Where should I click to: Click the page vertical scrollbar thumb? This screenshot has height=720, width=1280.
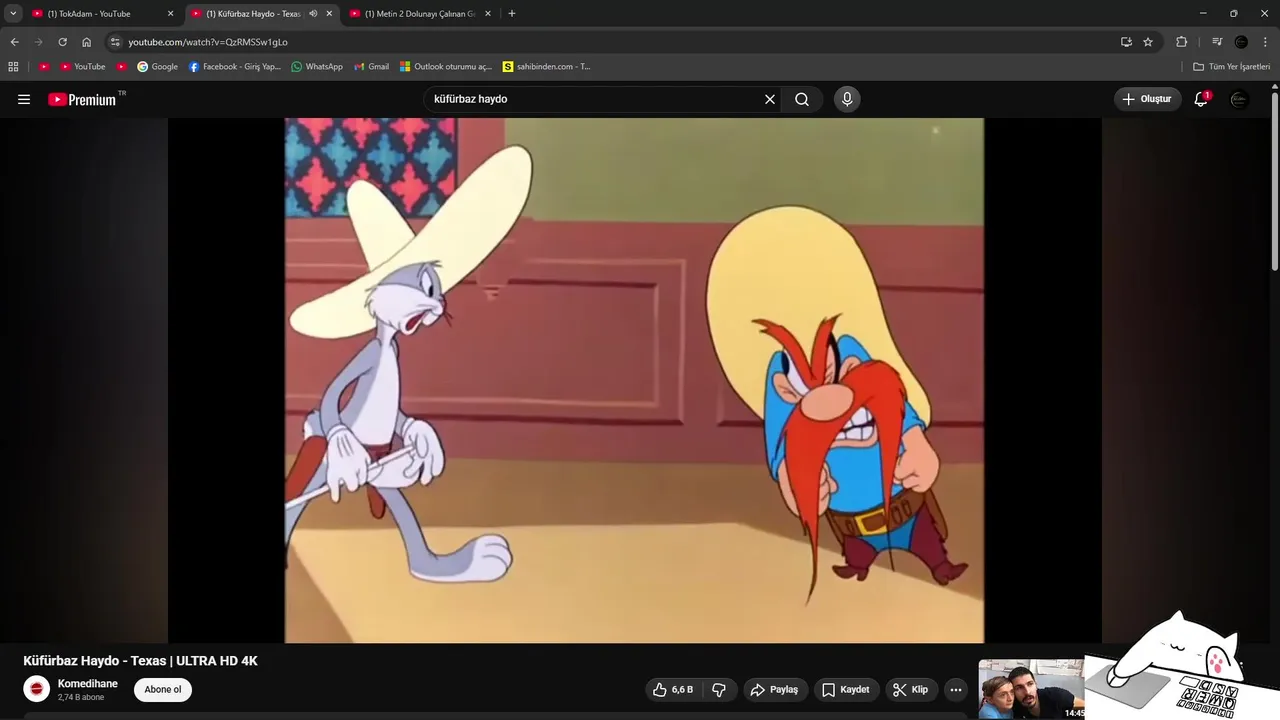tap(1275, 180)
